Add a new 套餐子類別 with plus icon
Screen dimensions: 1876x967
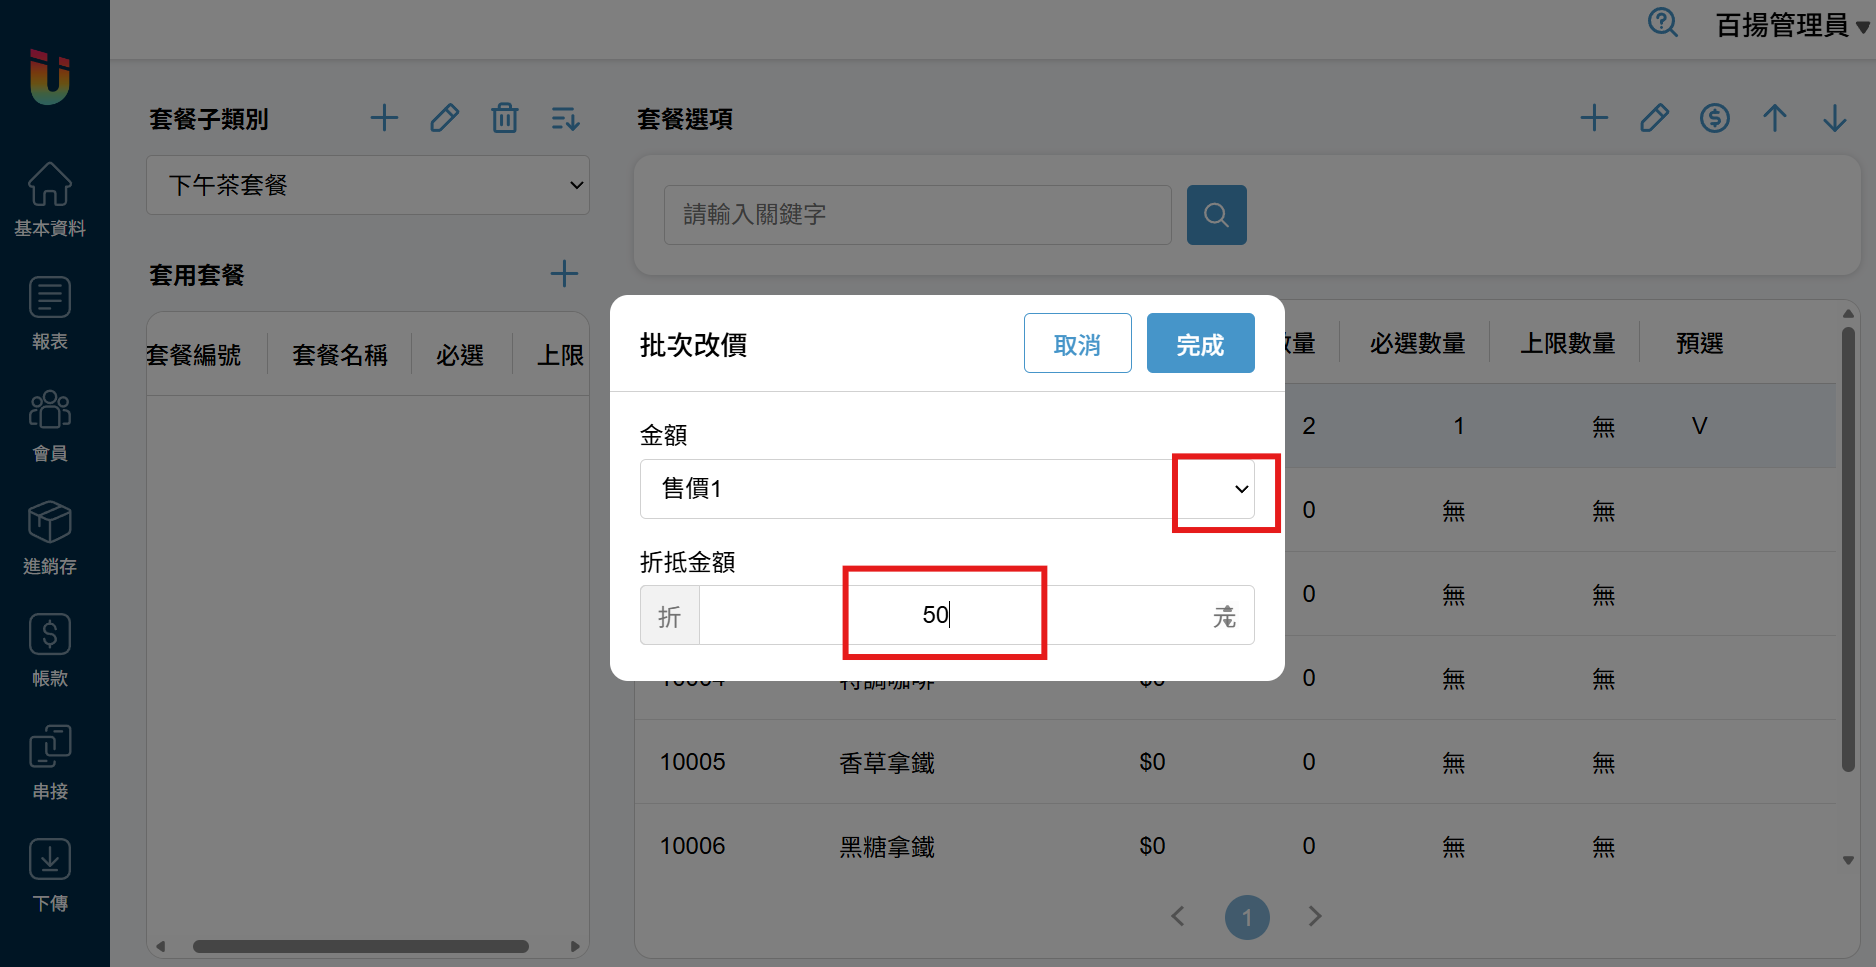coord(384,119)
